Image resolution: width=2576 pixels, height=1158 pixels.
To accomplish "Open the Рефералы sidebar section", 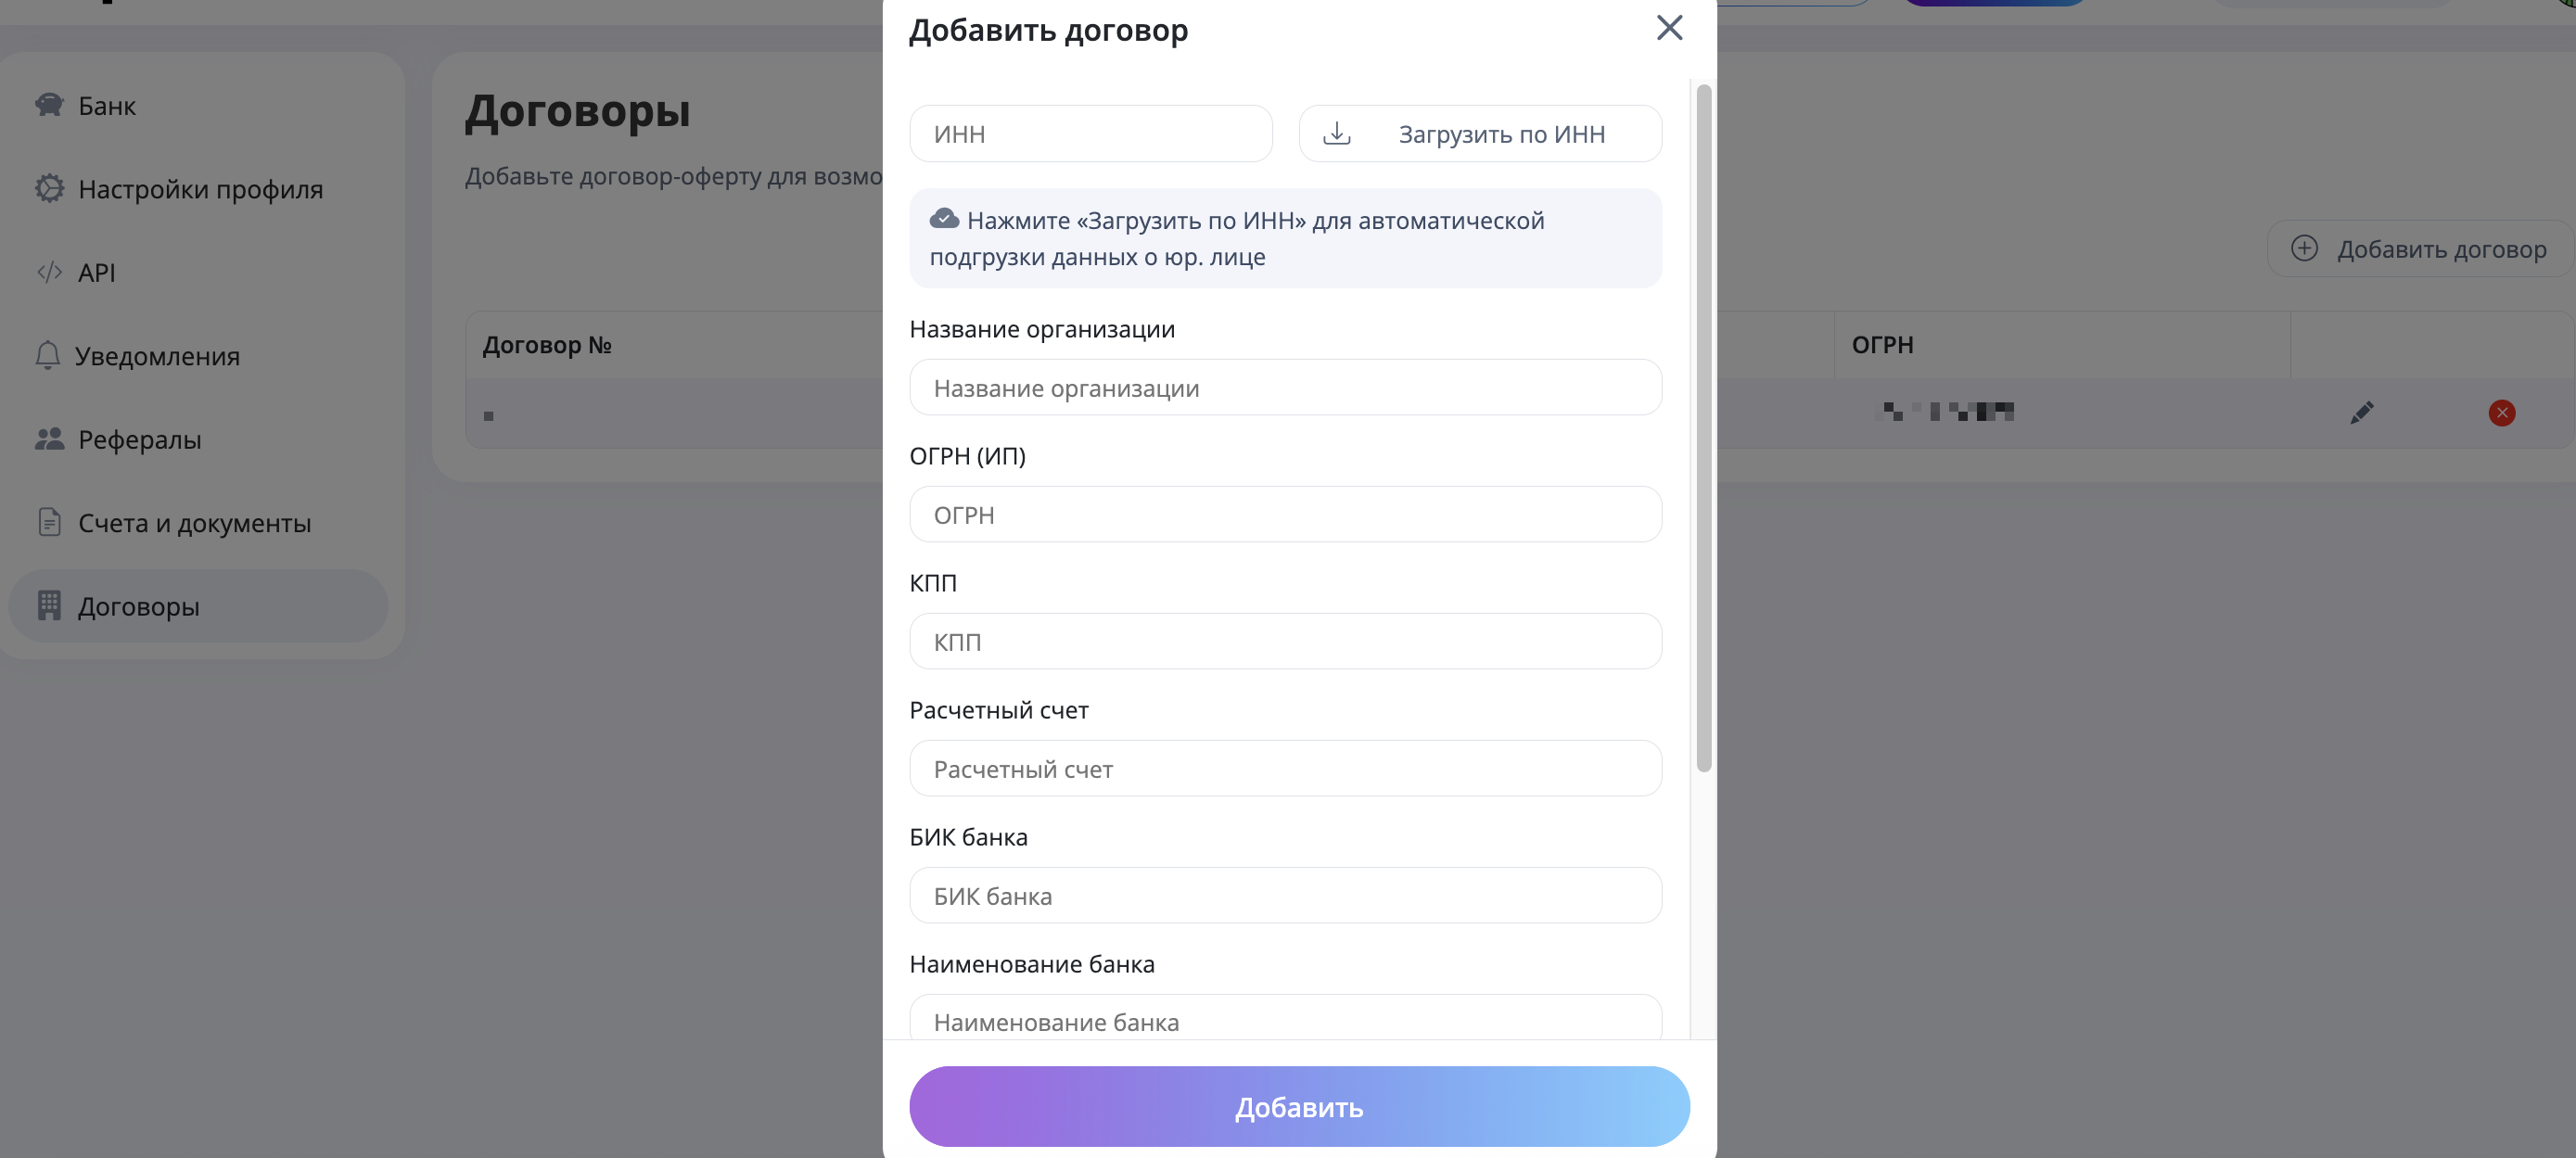I will tap(140, 439).
